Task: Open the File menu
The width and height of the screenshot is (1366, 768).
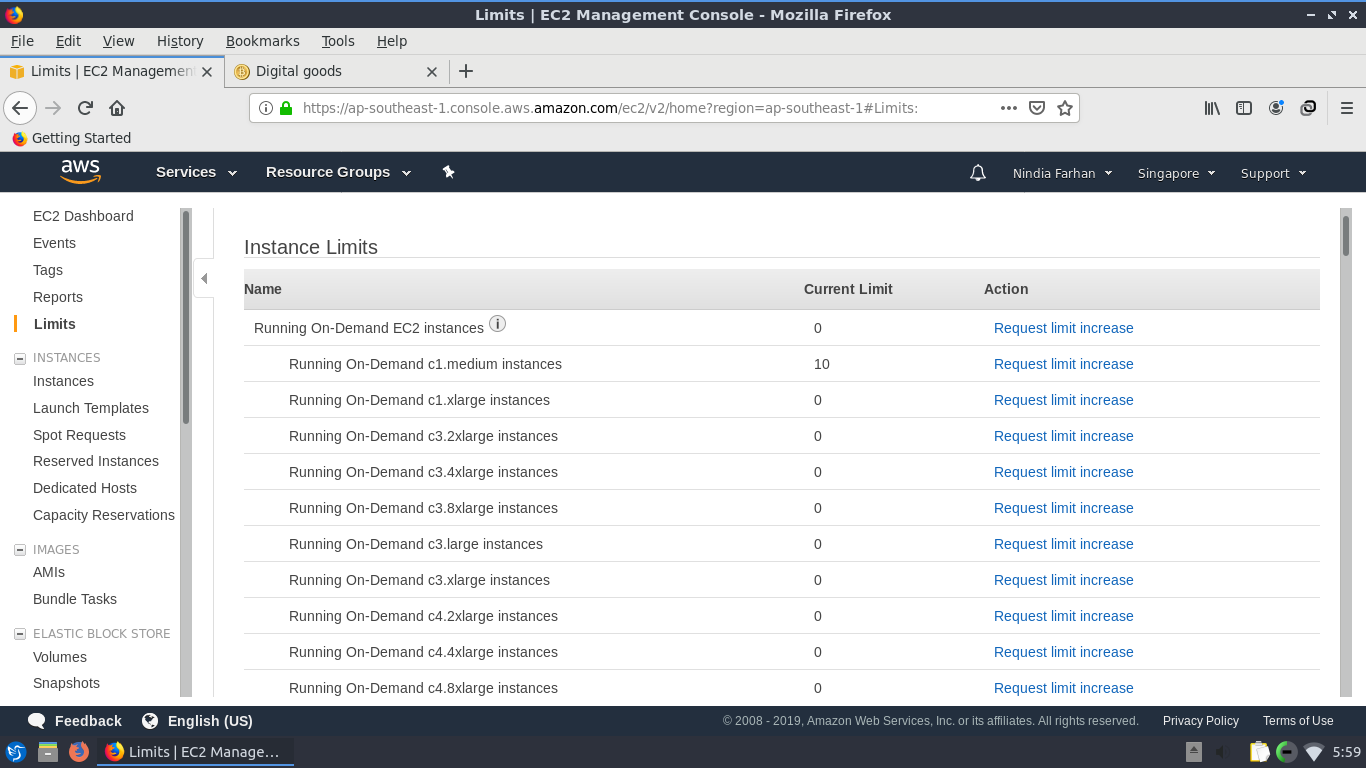Action: pos(22,41)
